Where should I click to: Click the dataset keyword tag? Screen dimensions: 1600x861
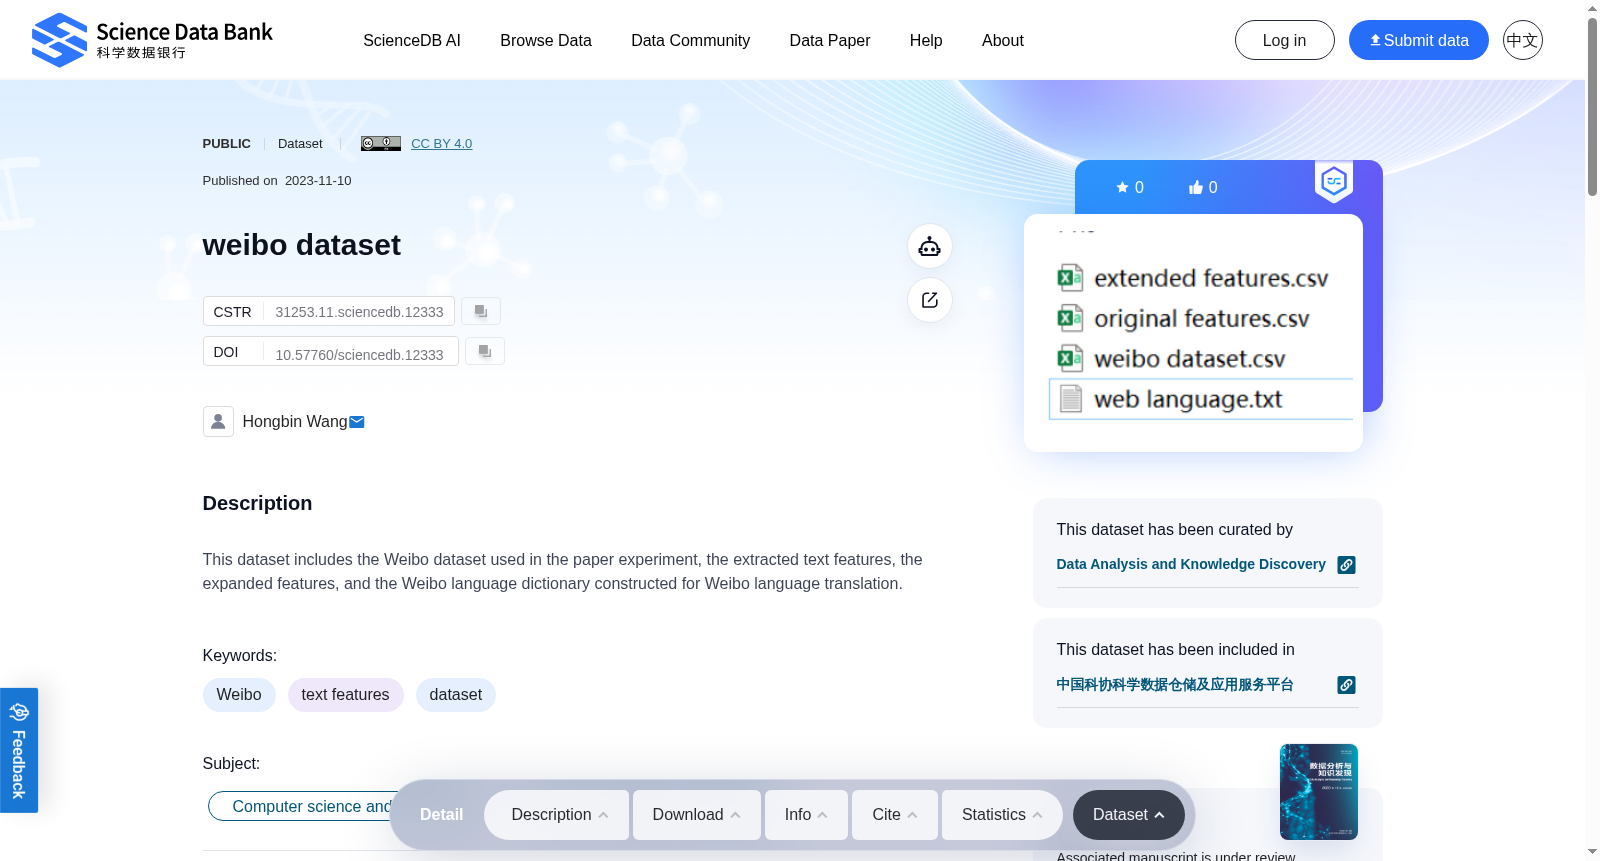(456, 695)
